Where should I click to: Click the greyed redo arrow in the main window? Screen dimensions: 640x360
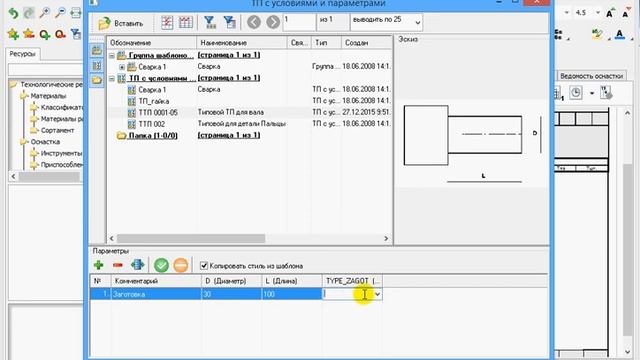[29, 13]
